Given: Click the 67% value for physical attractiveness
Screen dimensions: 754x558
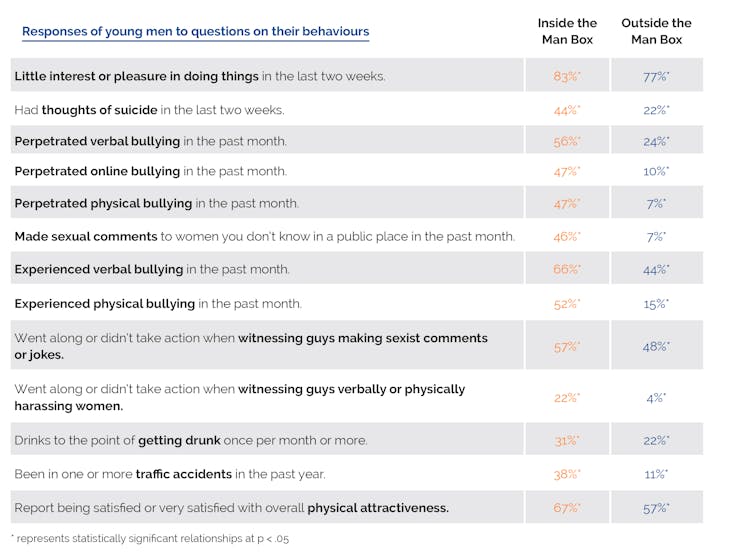Looking at the screenshot, I should [566, 509].
